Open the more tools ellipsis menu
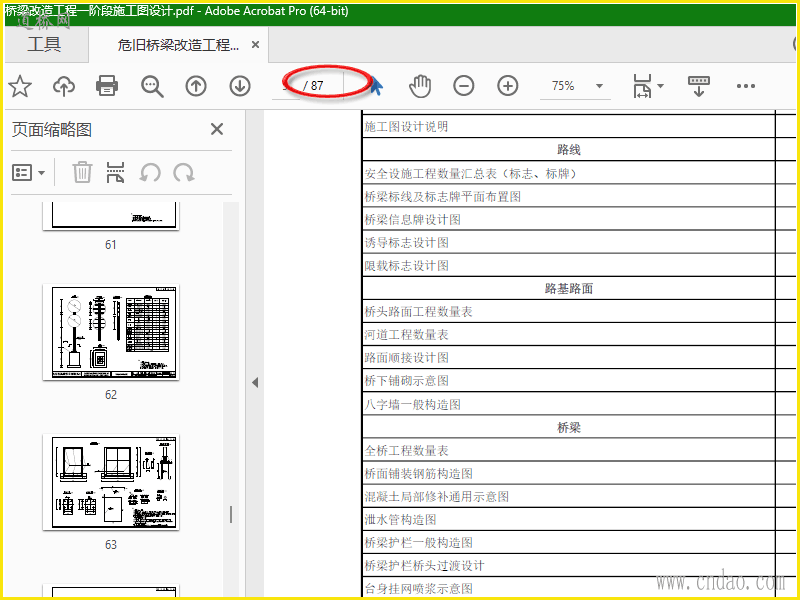Screen dimensions: 800x600 (x=746, y=86)
